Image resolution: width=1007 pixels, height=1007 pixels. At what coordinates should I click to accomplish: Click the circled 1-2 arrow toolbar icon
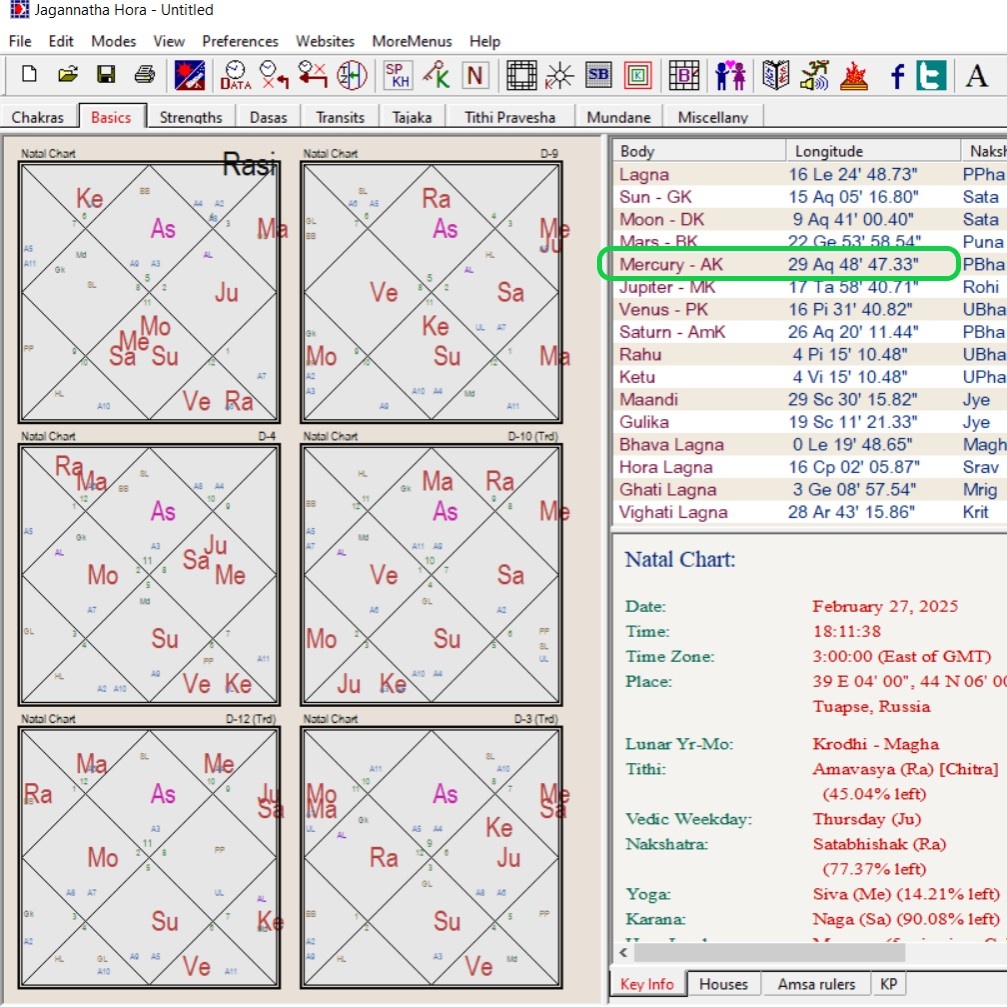coord(352,75)
